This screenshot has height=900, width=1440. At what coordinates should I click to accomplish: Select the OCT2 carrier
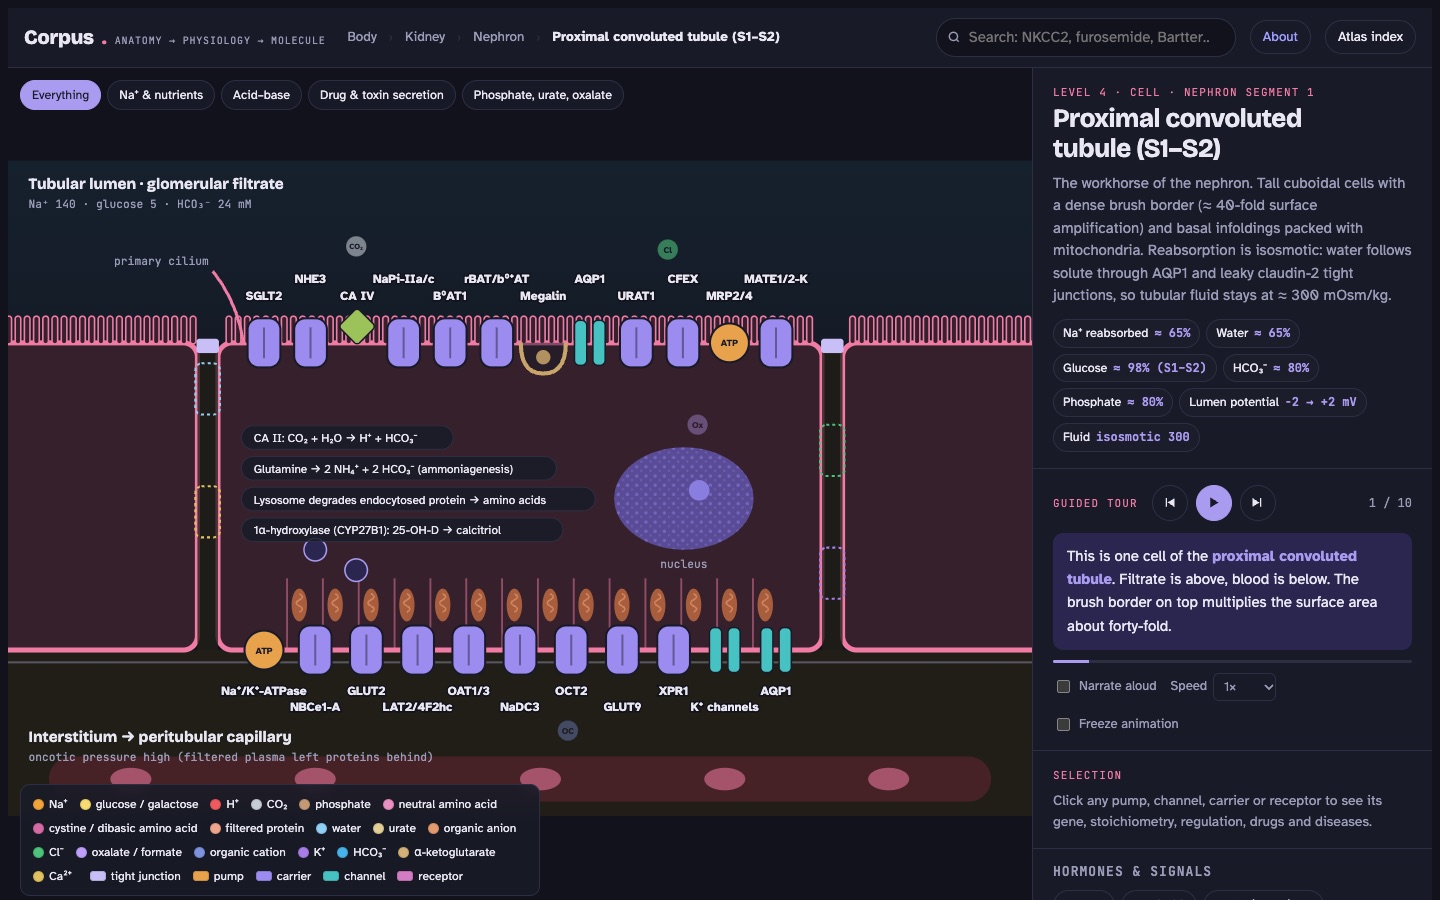[x=571, y=650]
